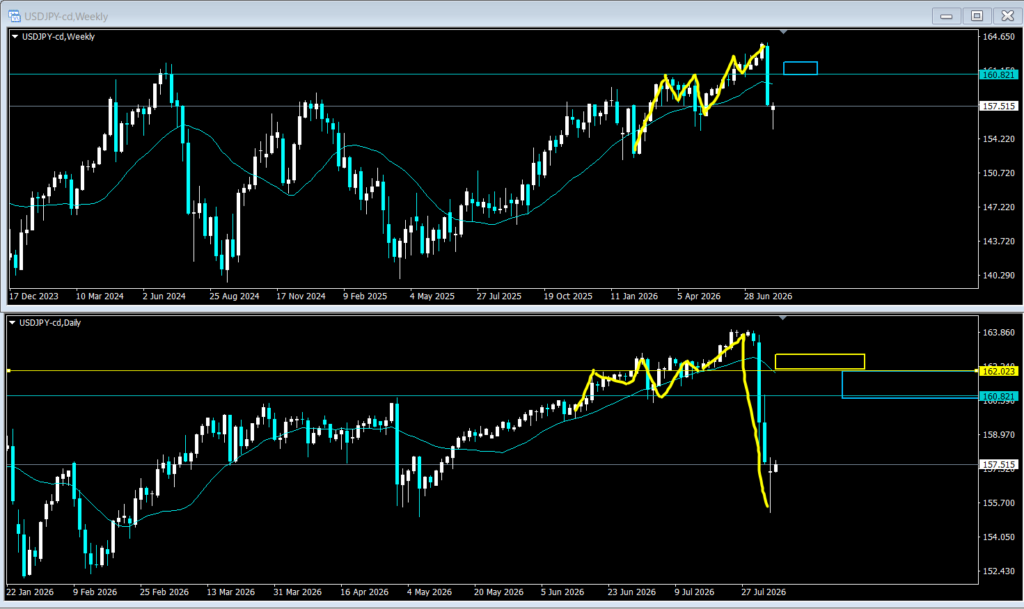This screenshot has height=609, width=1024.
Task: Click the 152.430 level on the daily price scale
Action: click(x=999, y=570)
